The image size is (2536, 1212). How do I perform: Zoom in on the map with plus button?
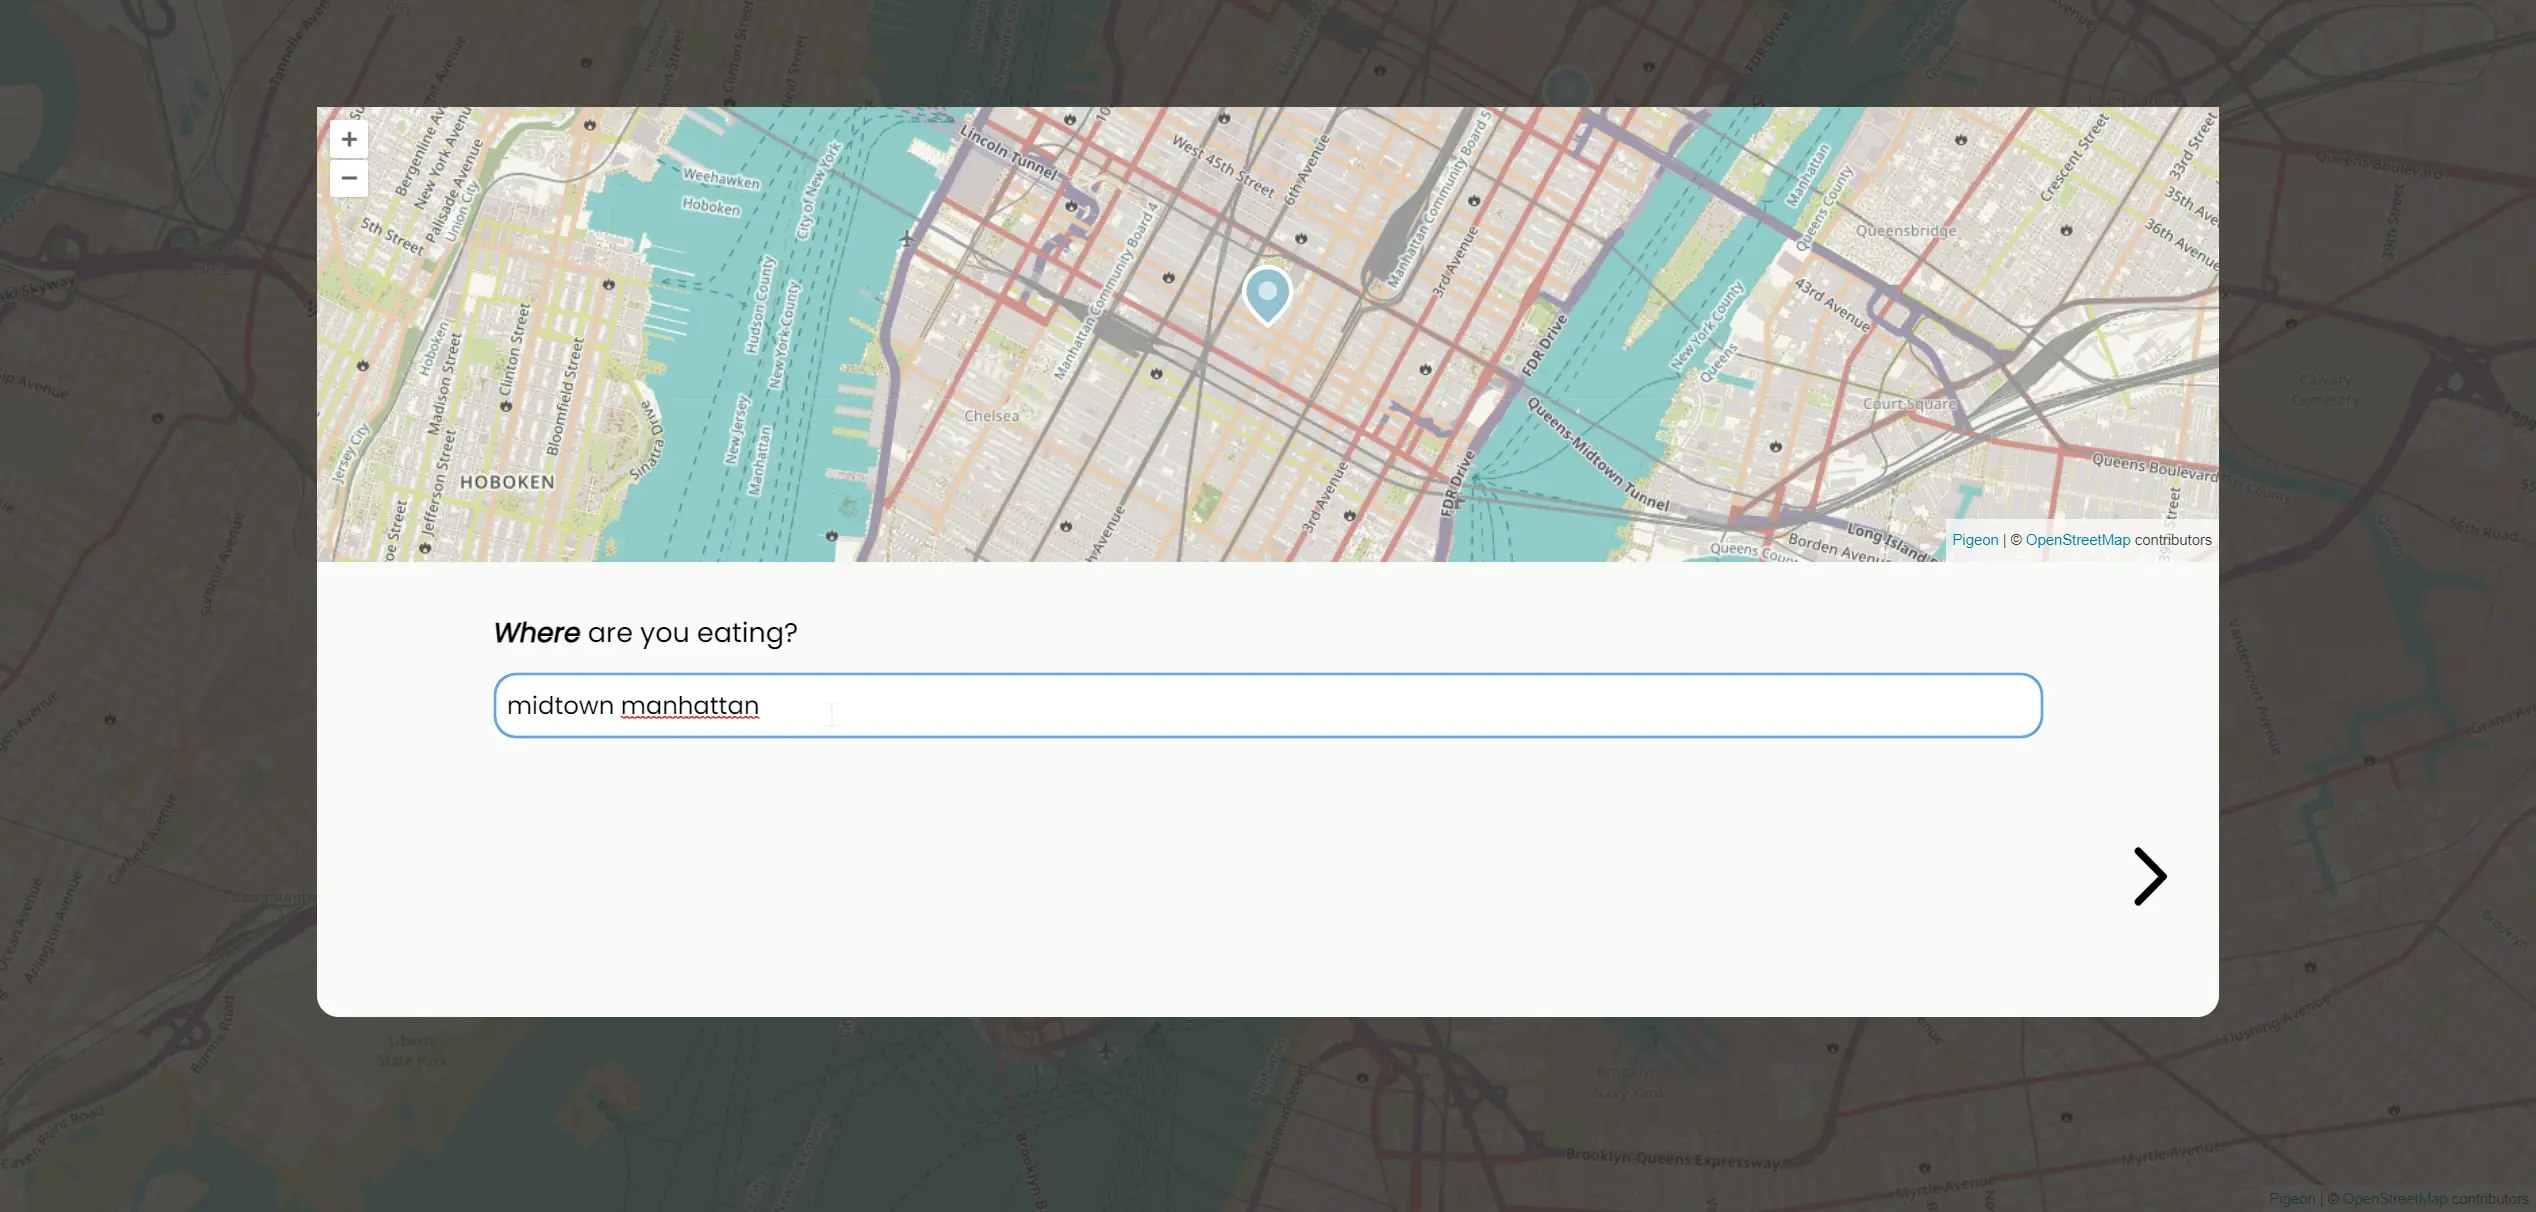[x=348, y=139]
